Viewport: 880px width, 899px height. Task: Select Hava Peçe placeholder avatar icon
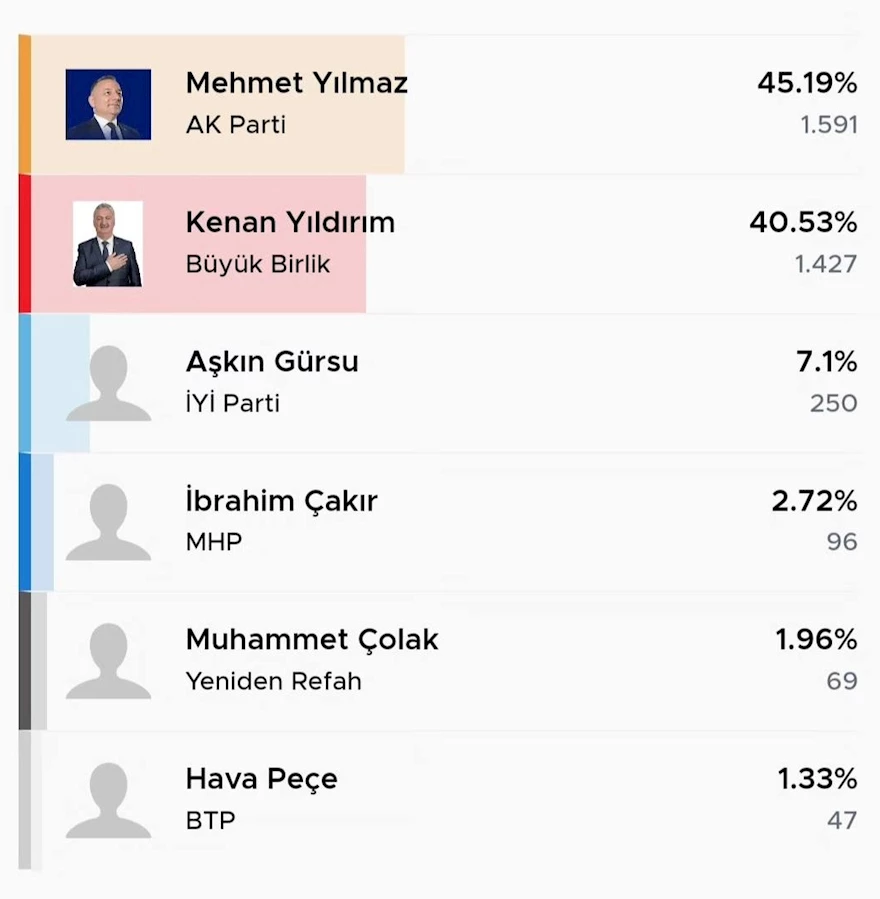108,800
